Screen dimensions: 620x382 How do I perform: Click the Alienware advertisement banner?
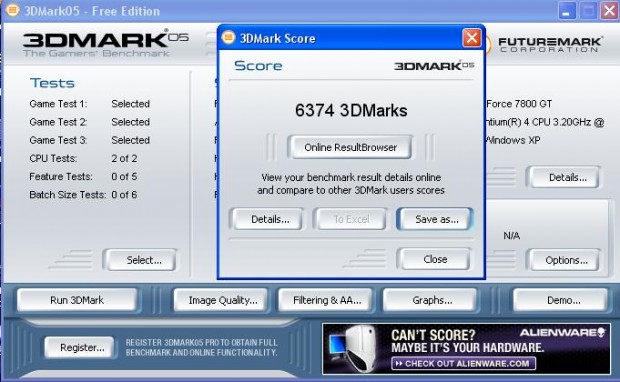[x=467, y=348]
